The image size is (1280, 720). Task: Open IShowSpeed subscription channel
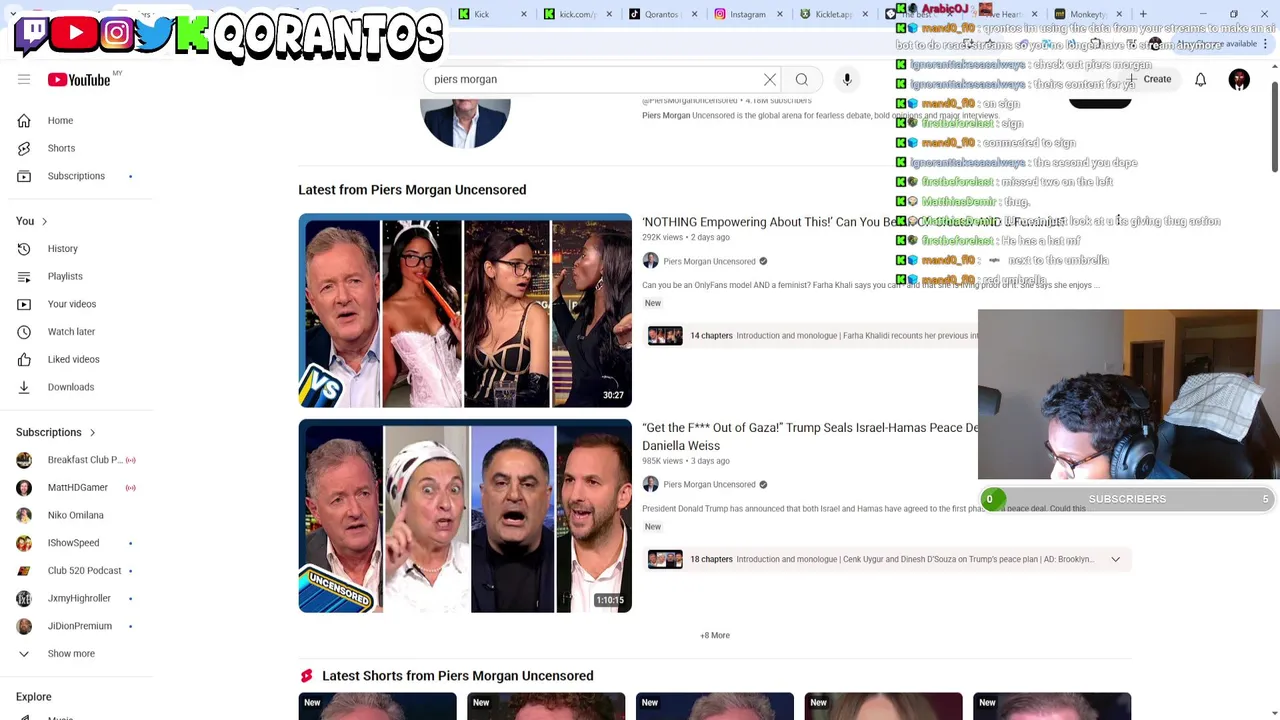coord(76,543)
